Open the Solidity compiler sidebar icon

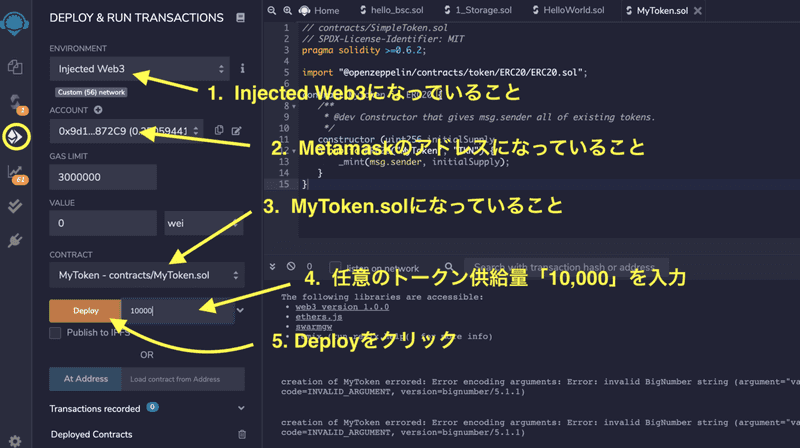15,102
